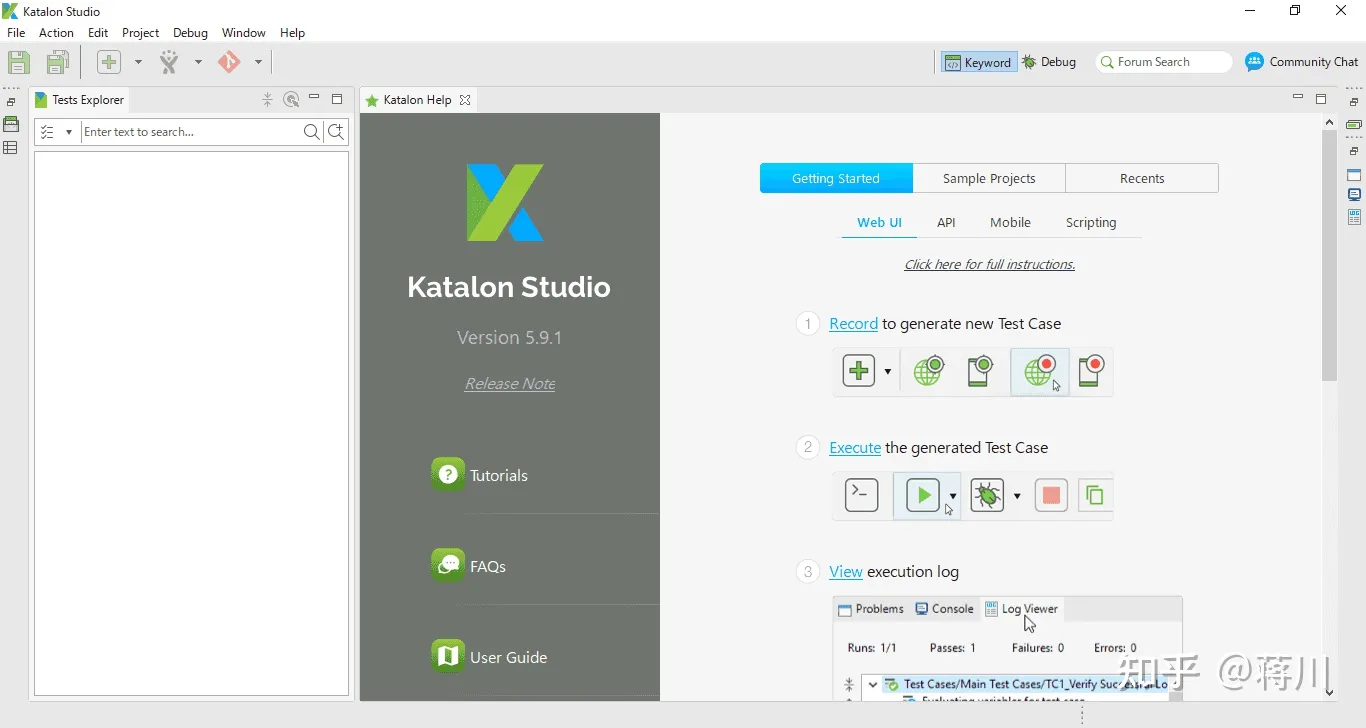Viewport: 1366px width, 728px height.
Task: Click the Jira integration toolbar icon
Action: tap(169, 62)
